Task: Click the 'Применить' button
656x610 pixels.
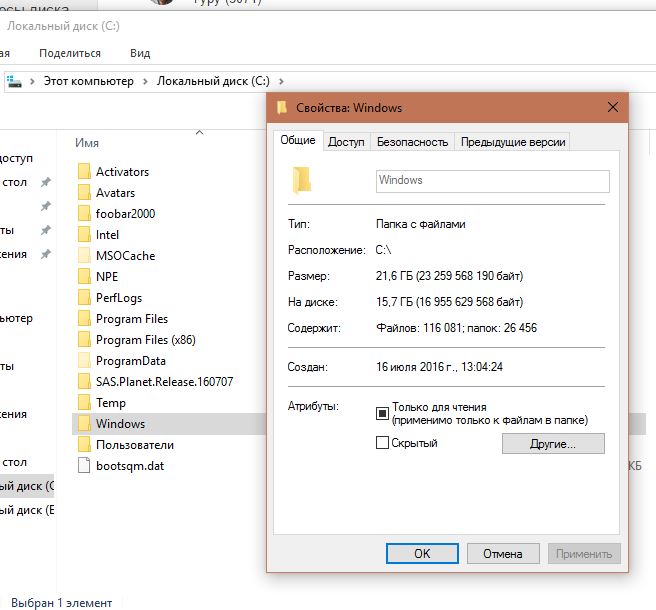Action: 584,554
